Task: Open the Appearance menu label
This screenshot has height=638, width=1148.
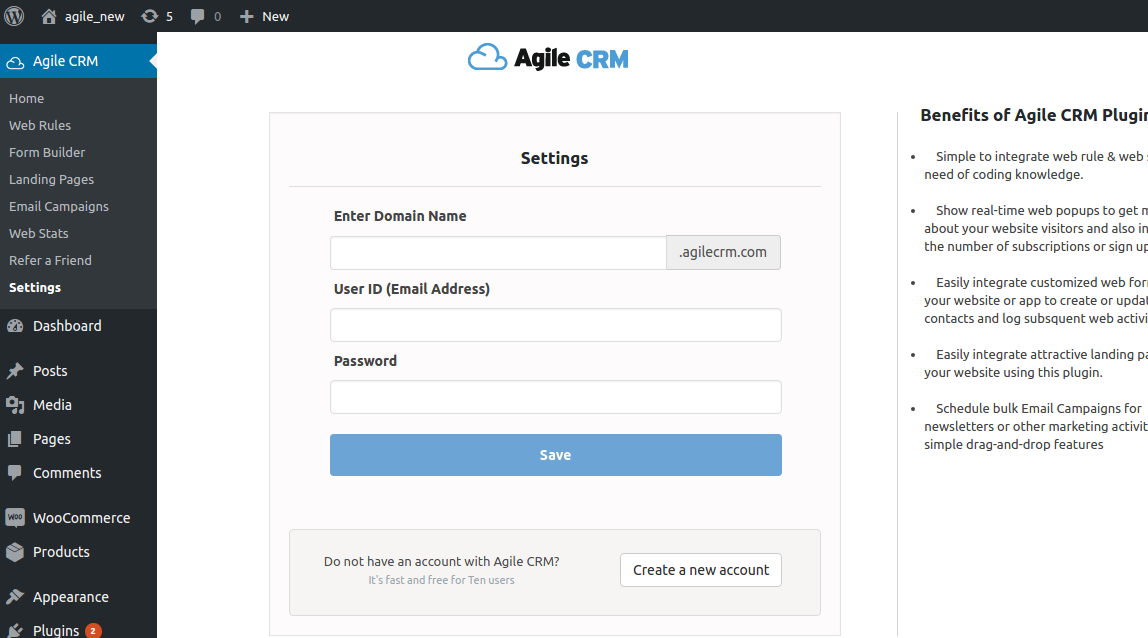Action: point(71,597)
